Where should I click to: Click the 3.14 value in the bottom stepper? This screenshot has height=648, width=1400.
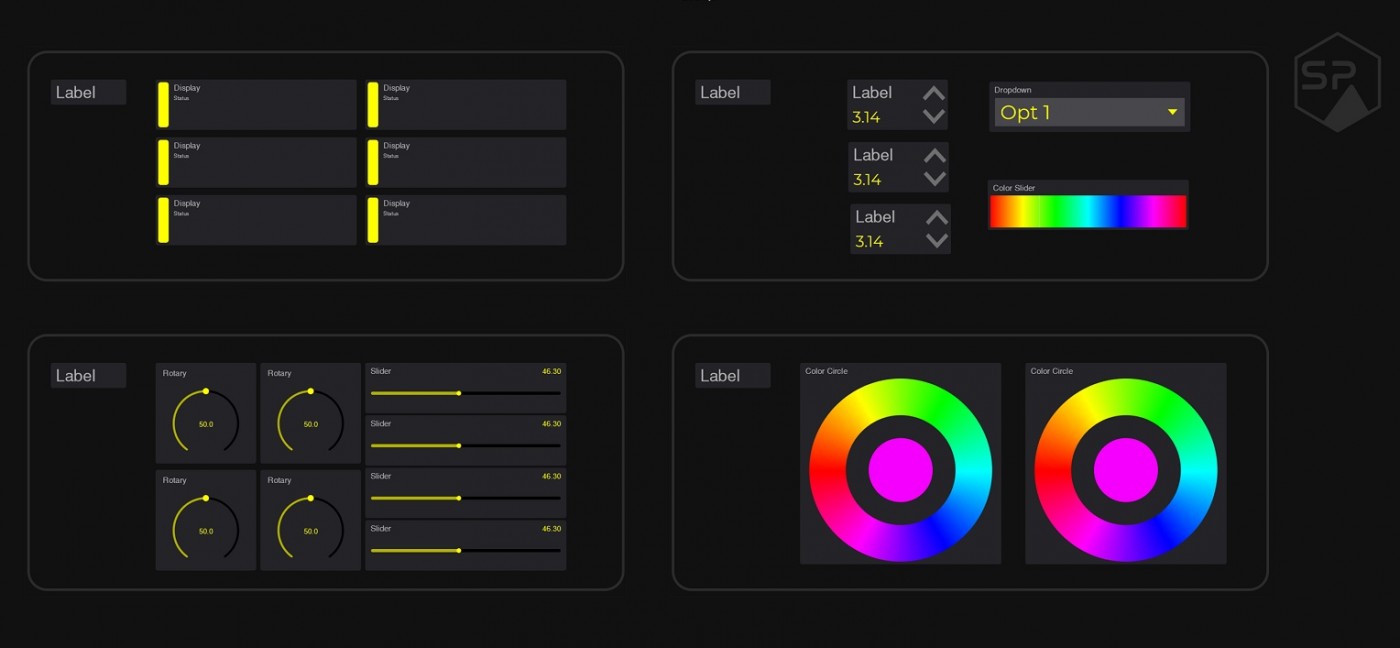pos(869,242)
